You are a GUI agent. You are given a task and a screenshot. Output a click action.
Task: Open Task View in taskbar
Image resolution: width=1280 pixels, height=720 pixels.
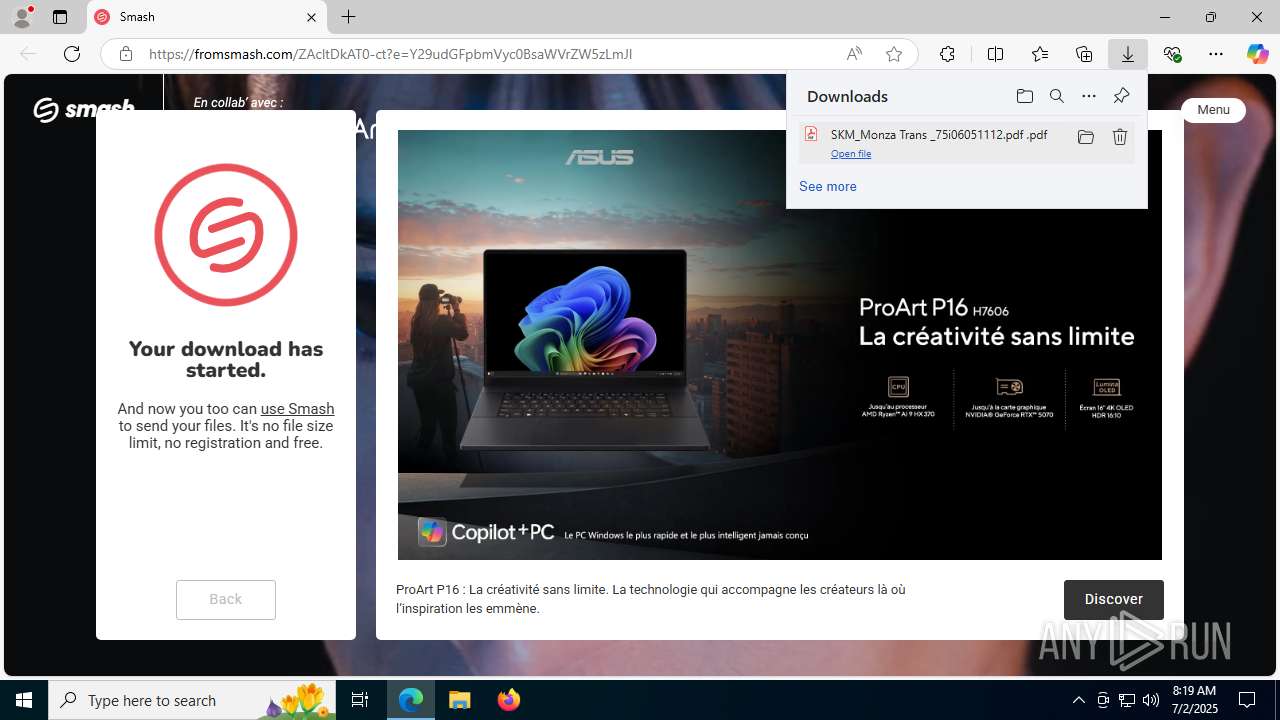[360, 700]
